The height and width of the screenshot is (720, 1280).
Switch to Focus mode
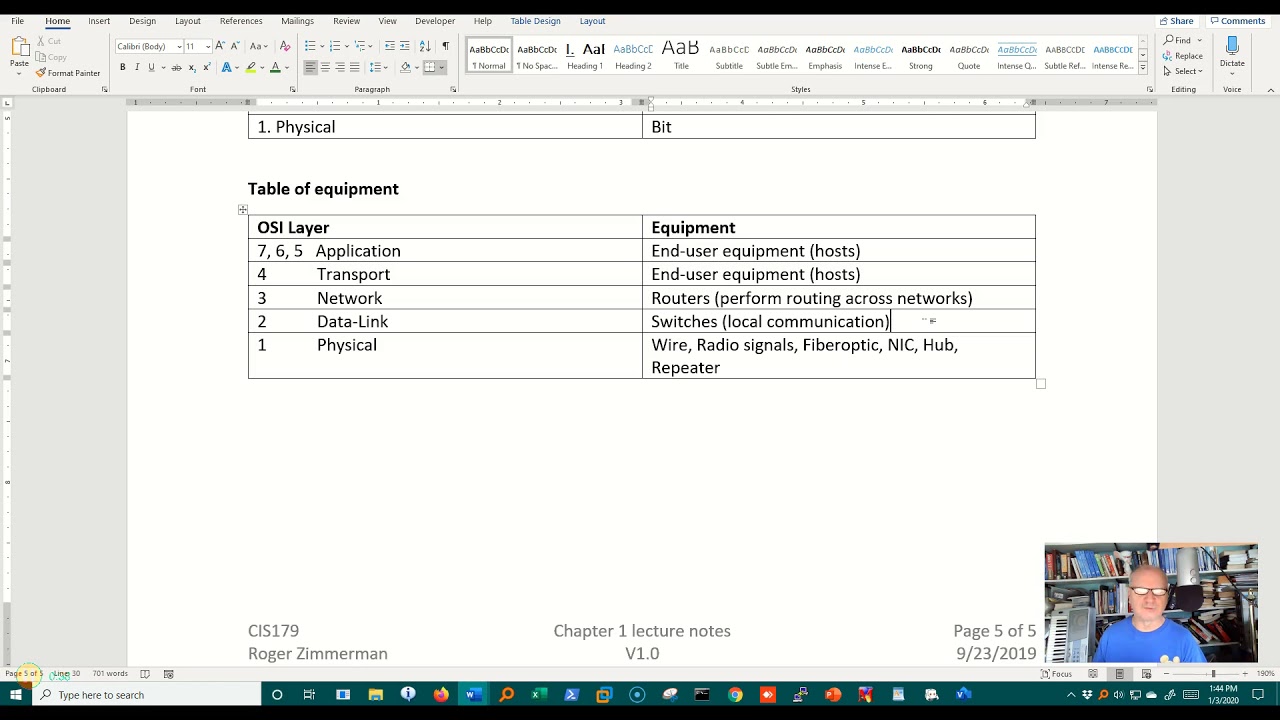tap(1056, 674)
